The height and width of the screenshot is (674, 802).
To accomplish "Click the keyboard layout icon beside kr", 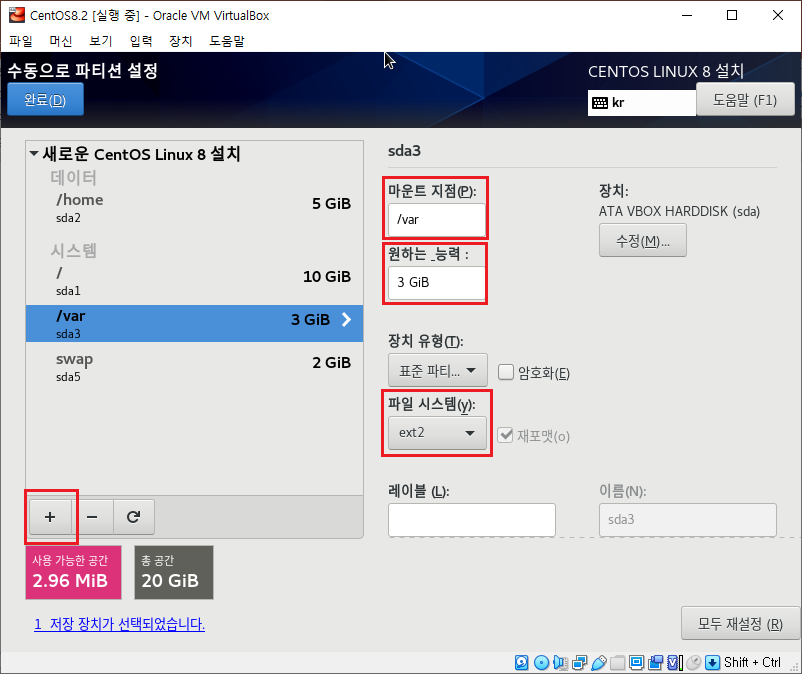I will point(600,103).
